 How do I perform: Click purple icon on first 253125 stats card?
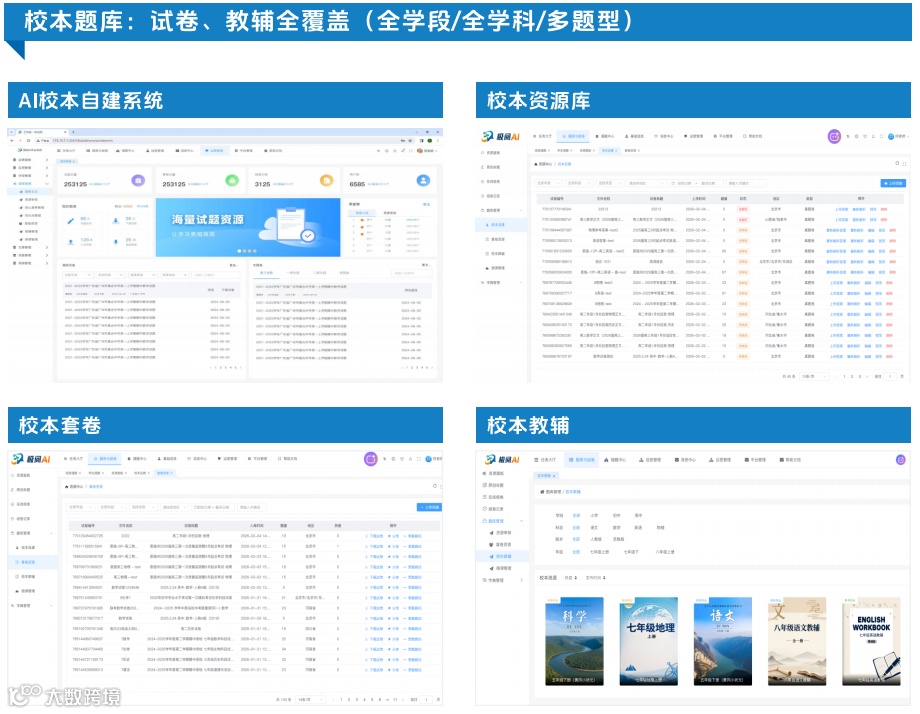pos(138,181)
